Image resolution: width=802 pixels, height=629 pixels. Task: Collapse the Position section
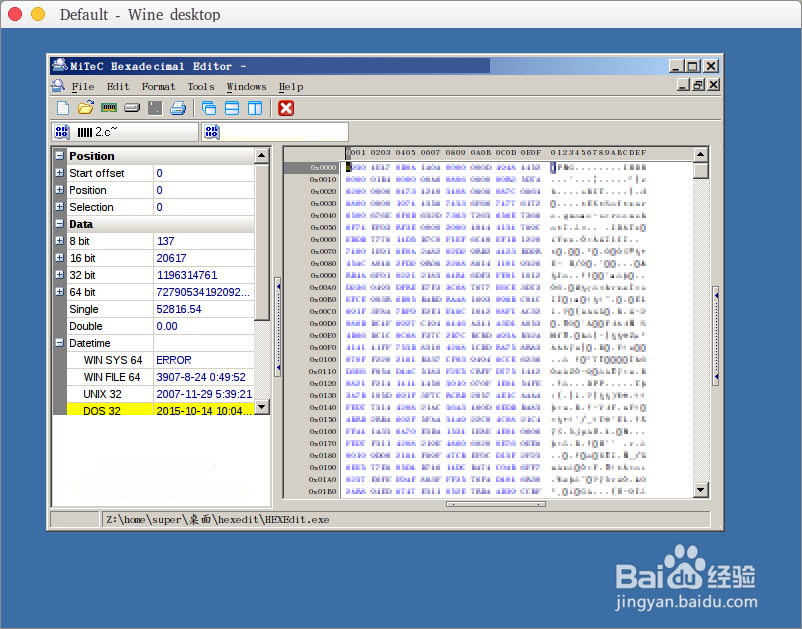click(x=60, y=155)
